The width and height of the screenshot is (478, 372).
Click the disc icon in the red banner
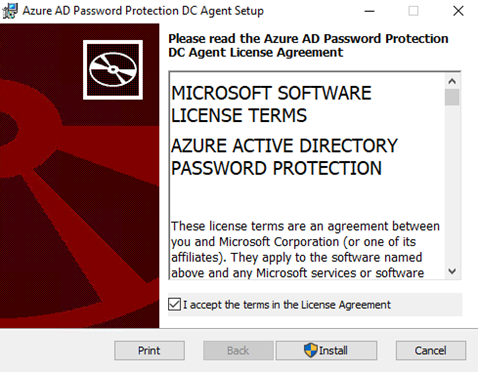coord(113,70)
